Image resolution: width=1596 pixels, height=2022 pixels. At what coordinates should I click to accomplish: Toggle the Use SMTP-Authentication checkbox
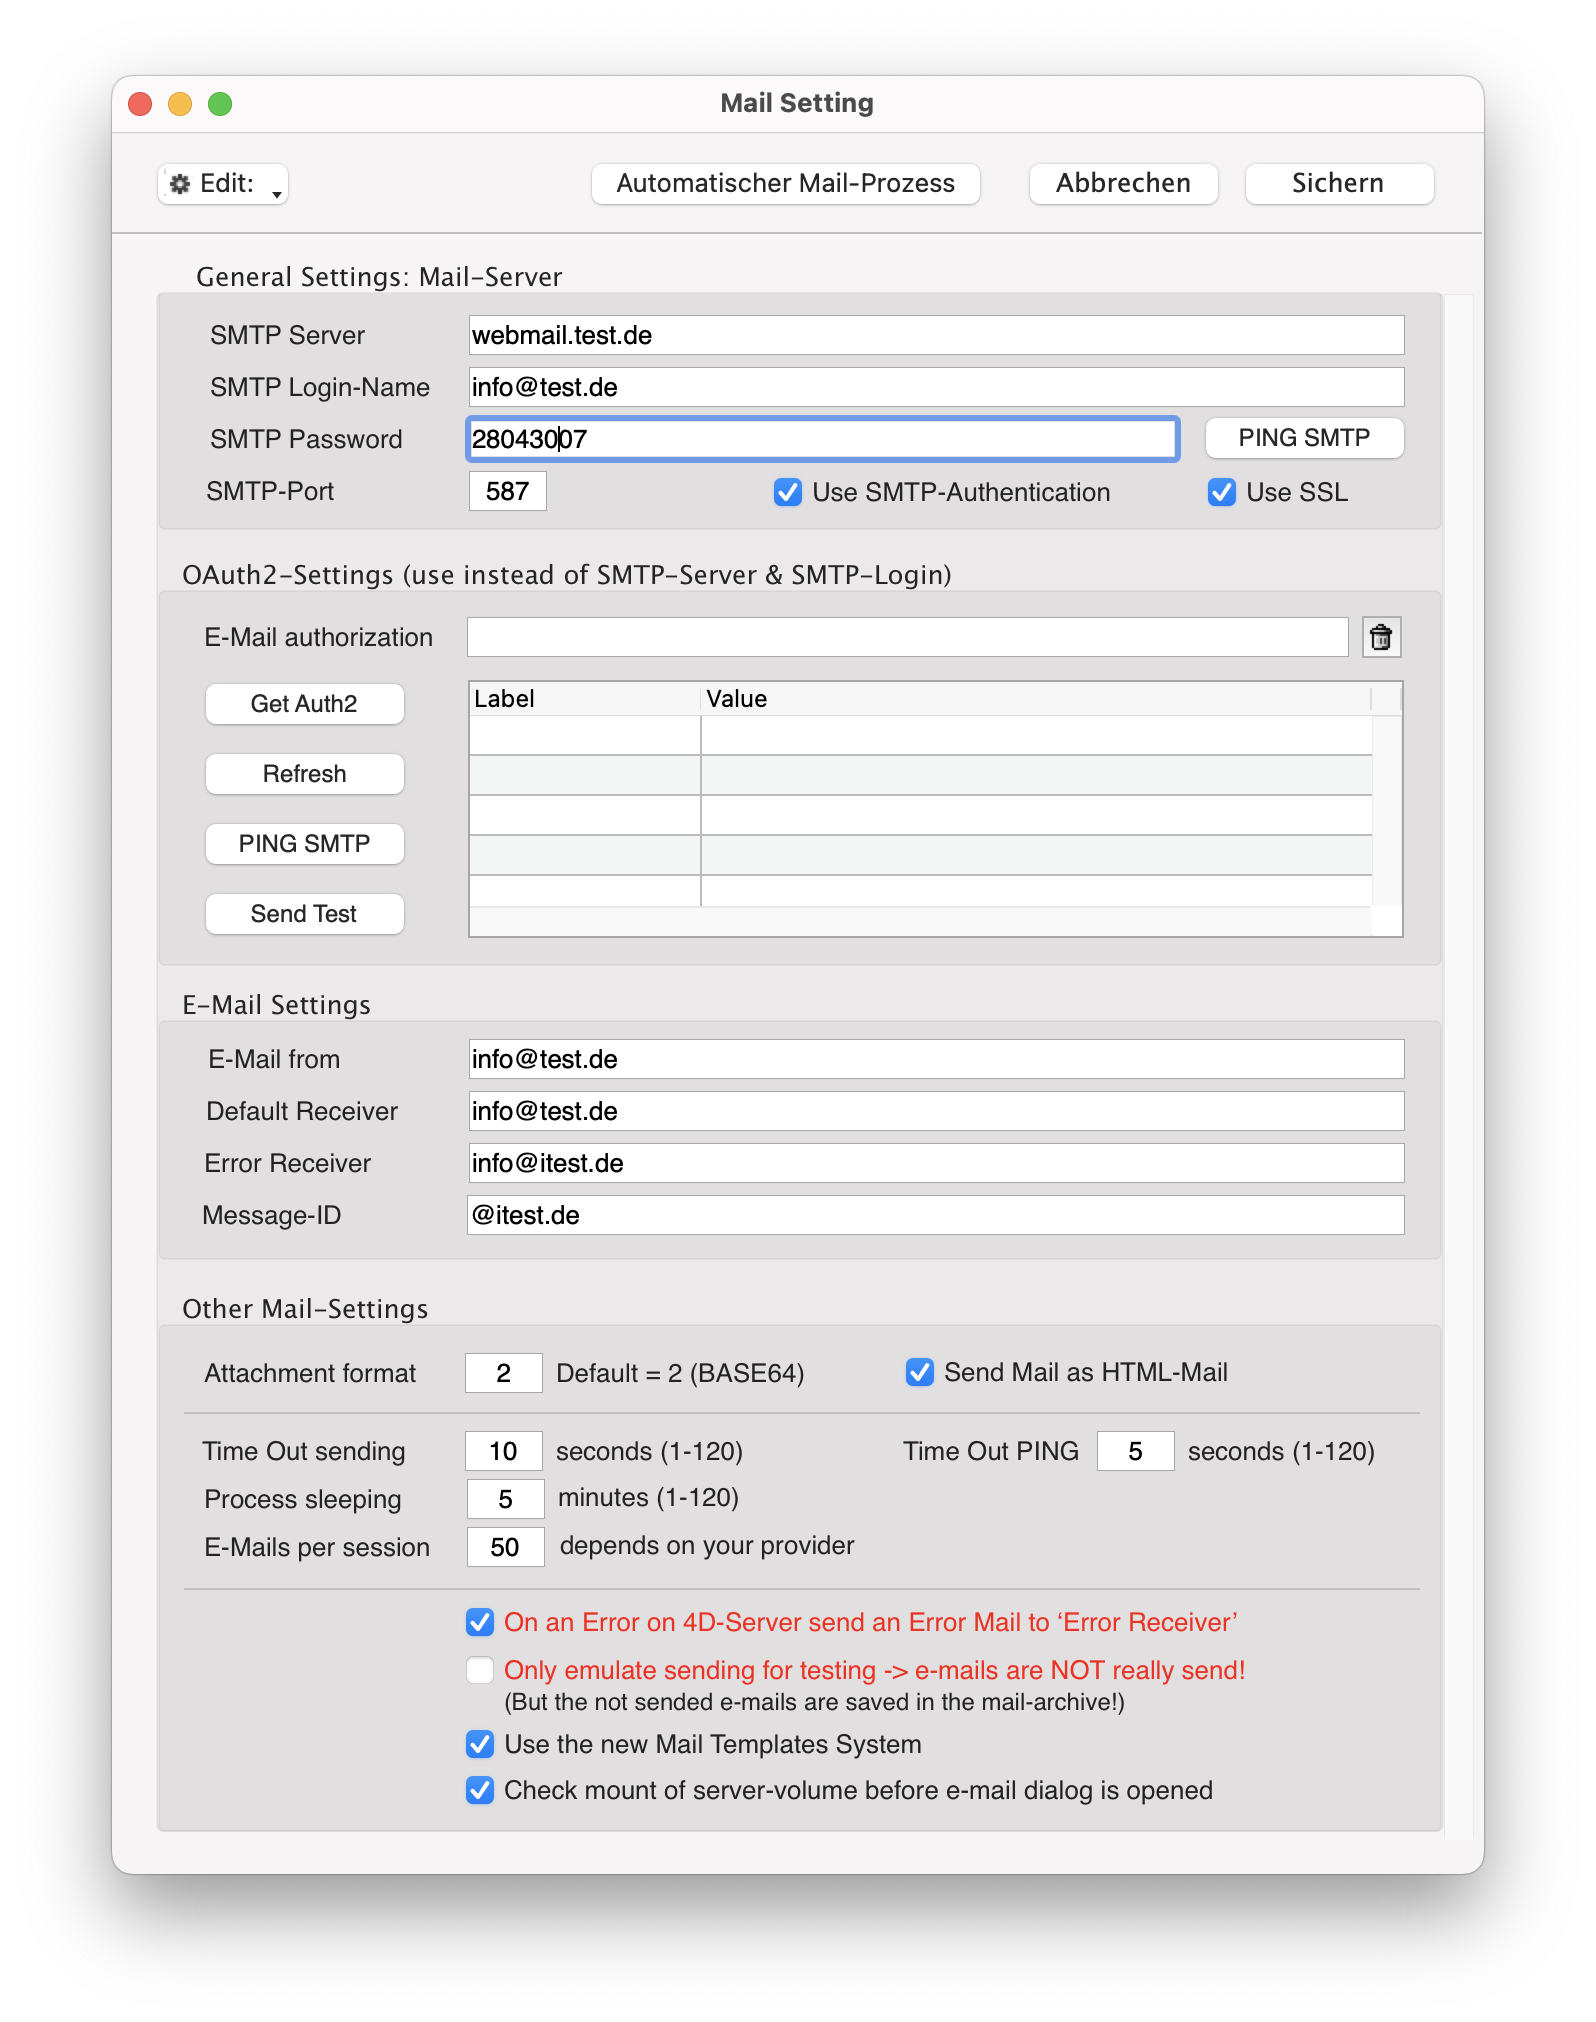[x=788, y=492]
